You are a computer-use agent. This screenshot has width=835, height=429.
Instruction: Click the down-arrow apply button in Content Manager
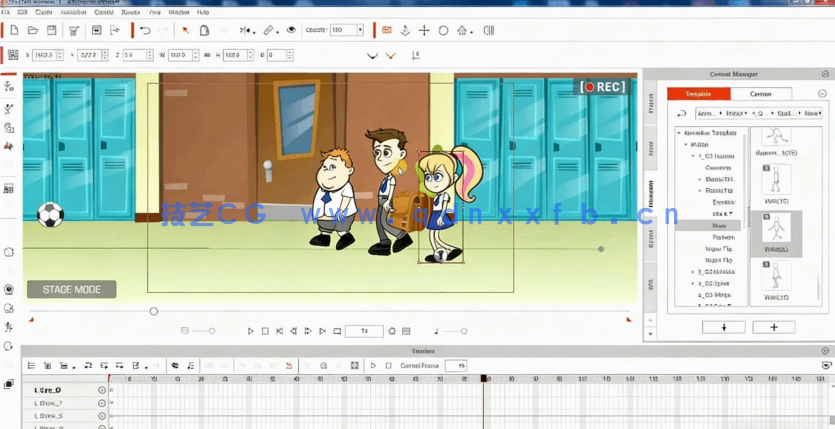(x=723, y=327)
